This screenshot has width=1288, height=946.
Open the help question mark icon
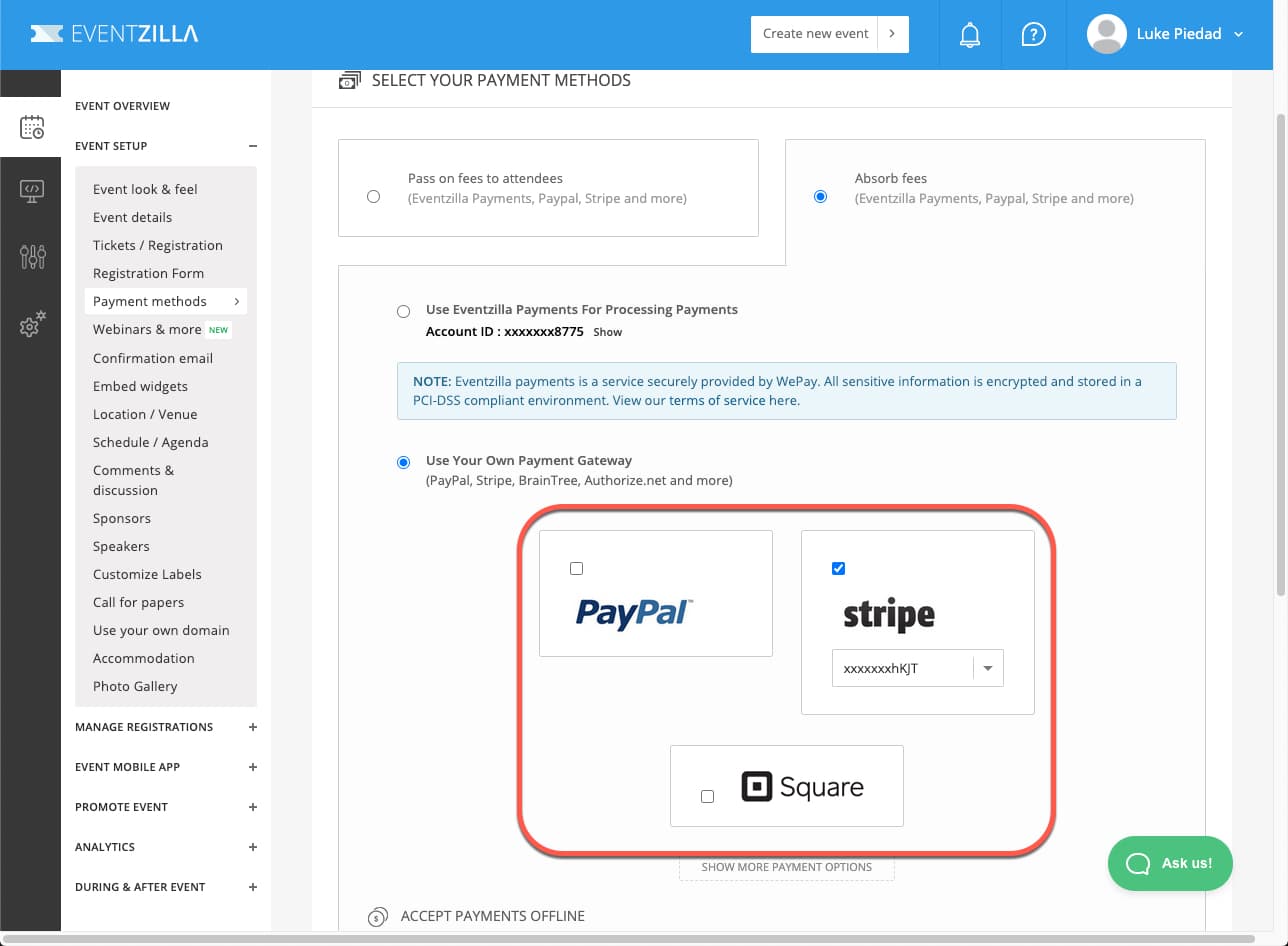[x=1033, y=34]
